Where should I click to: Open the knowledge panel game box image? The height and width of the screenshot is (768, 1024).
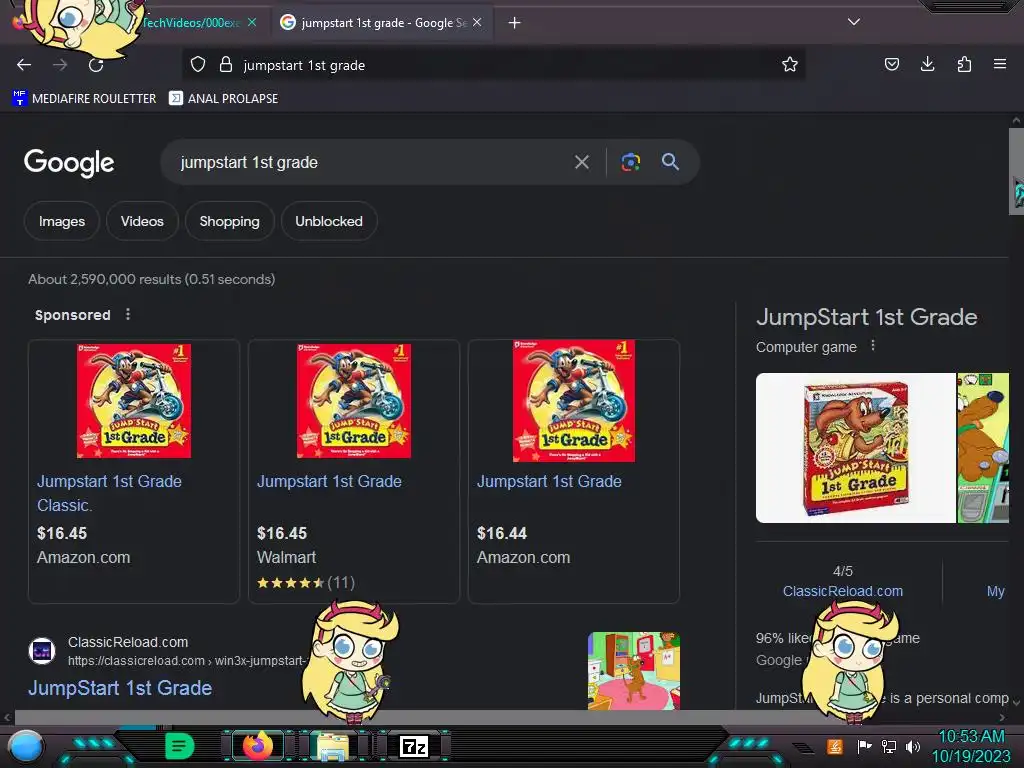click(856, 448)
